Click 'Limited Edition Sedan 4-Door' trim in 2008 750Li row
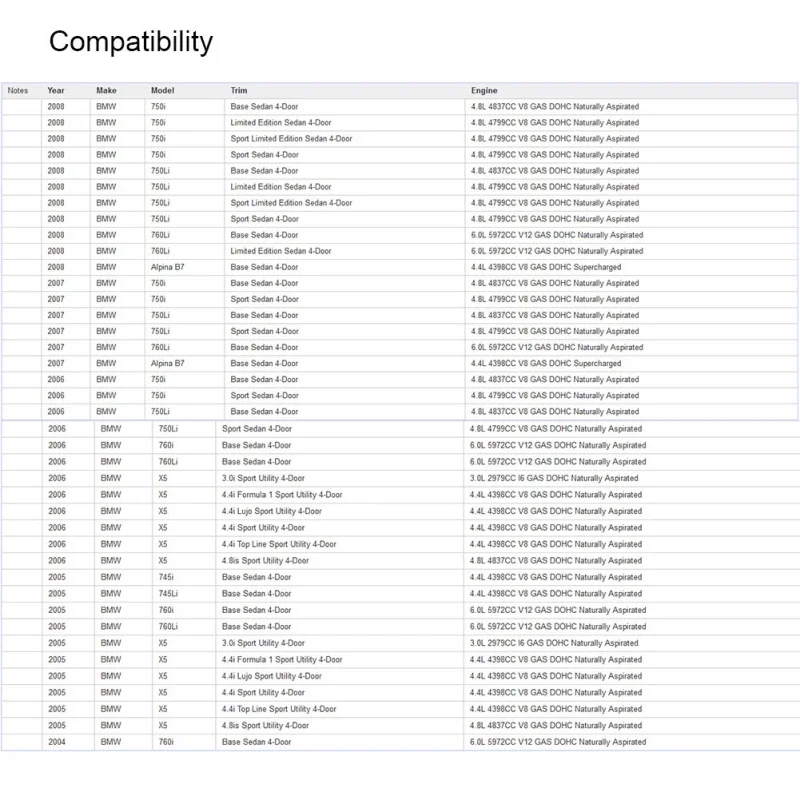Image resolution: width=800 pixels, height=800 pixels. (281, 187)
